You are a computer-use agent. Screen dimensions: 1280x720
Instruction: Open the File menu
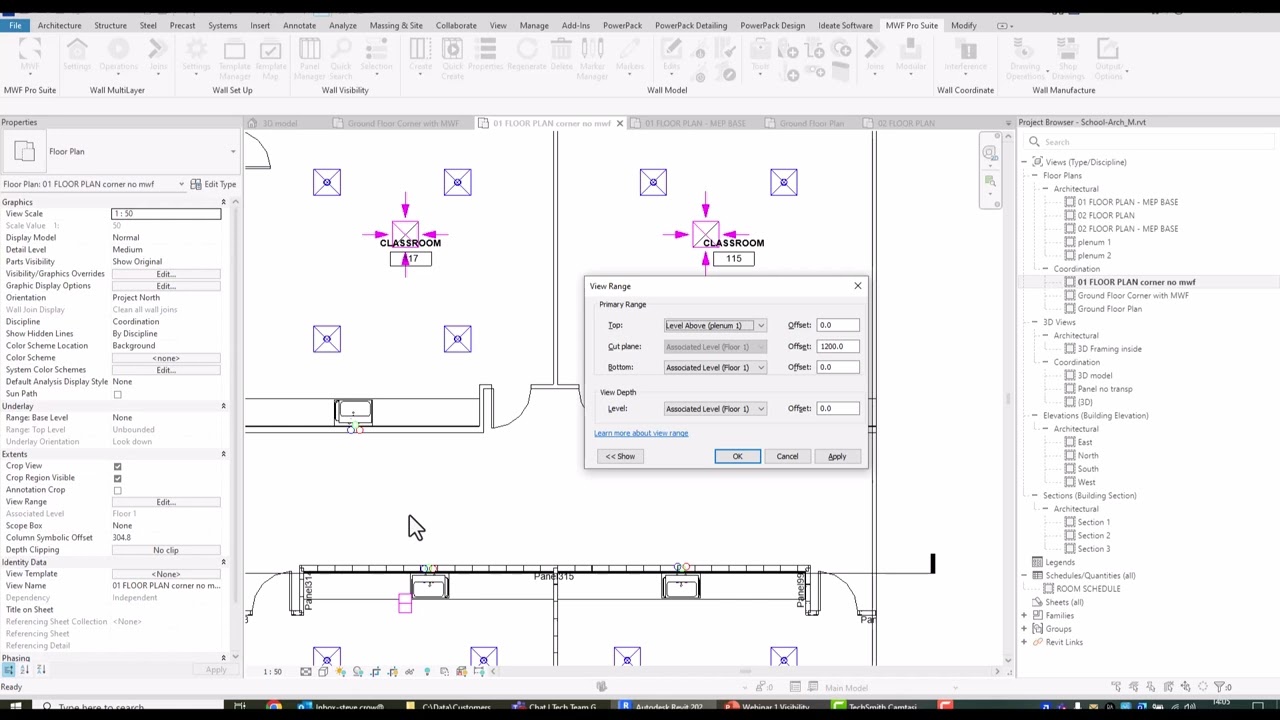(15, 25)
